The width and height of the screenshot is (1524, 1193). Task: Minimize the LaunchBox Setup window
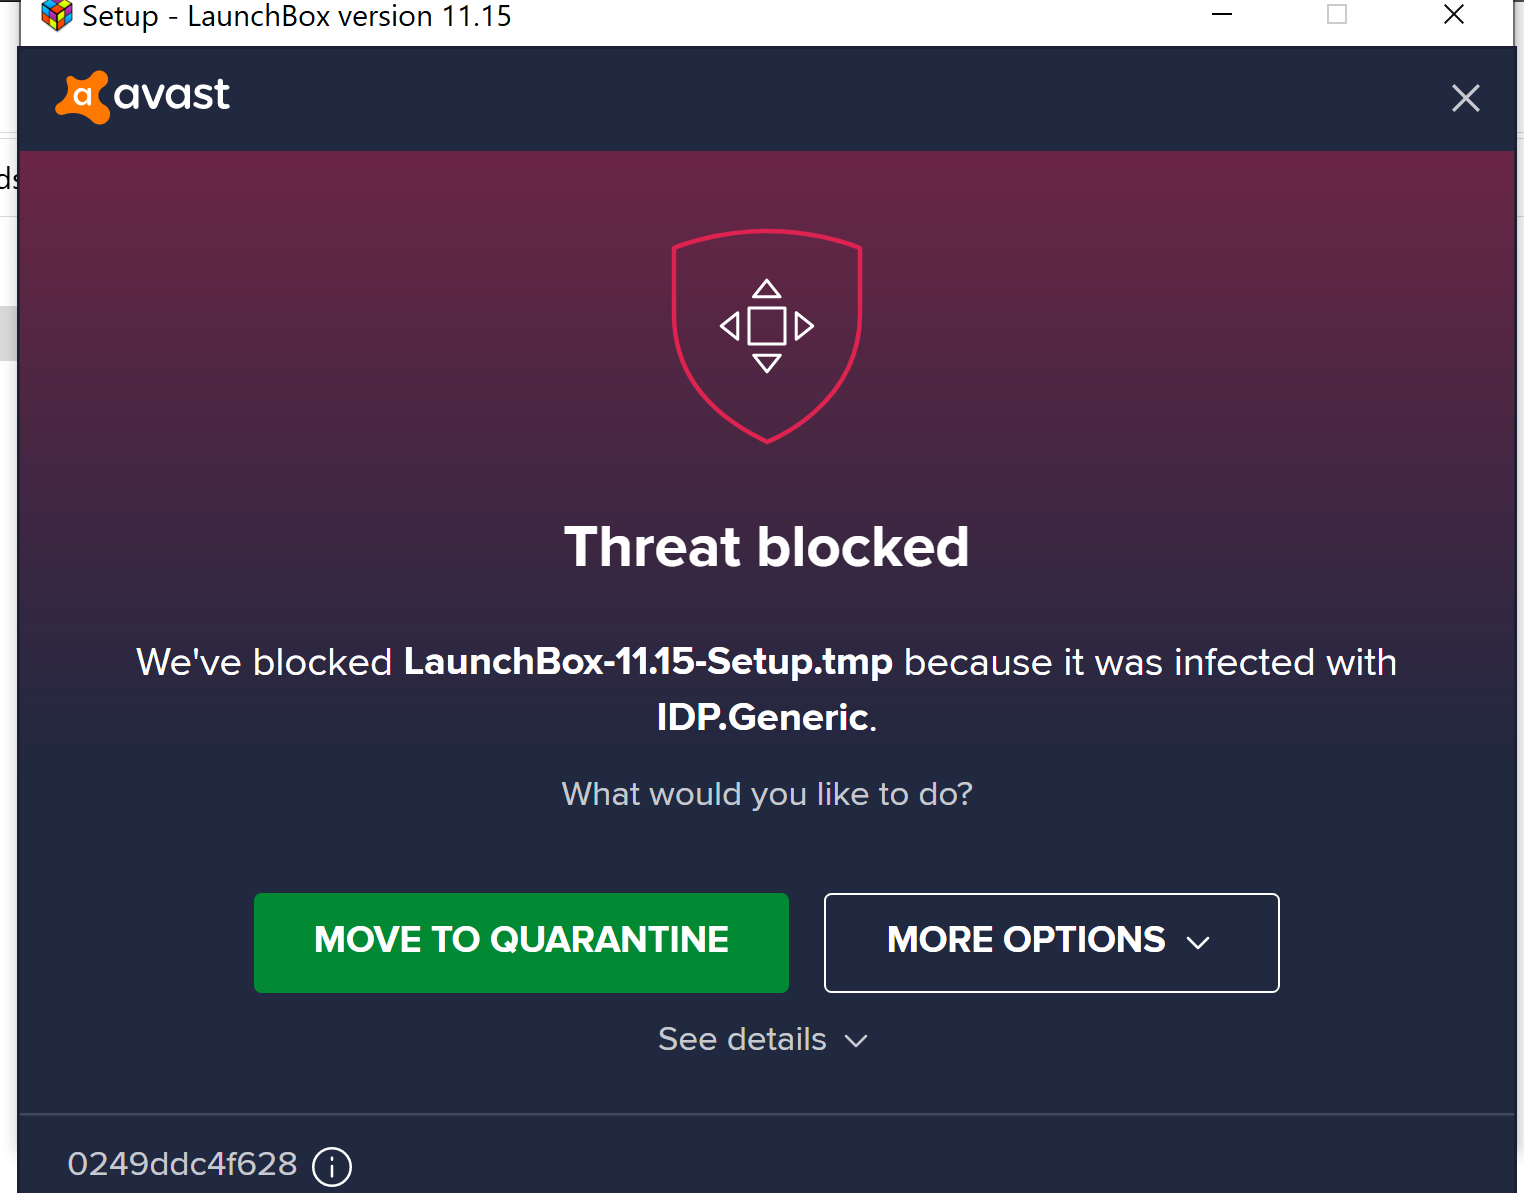(1222, 14)
